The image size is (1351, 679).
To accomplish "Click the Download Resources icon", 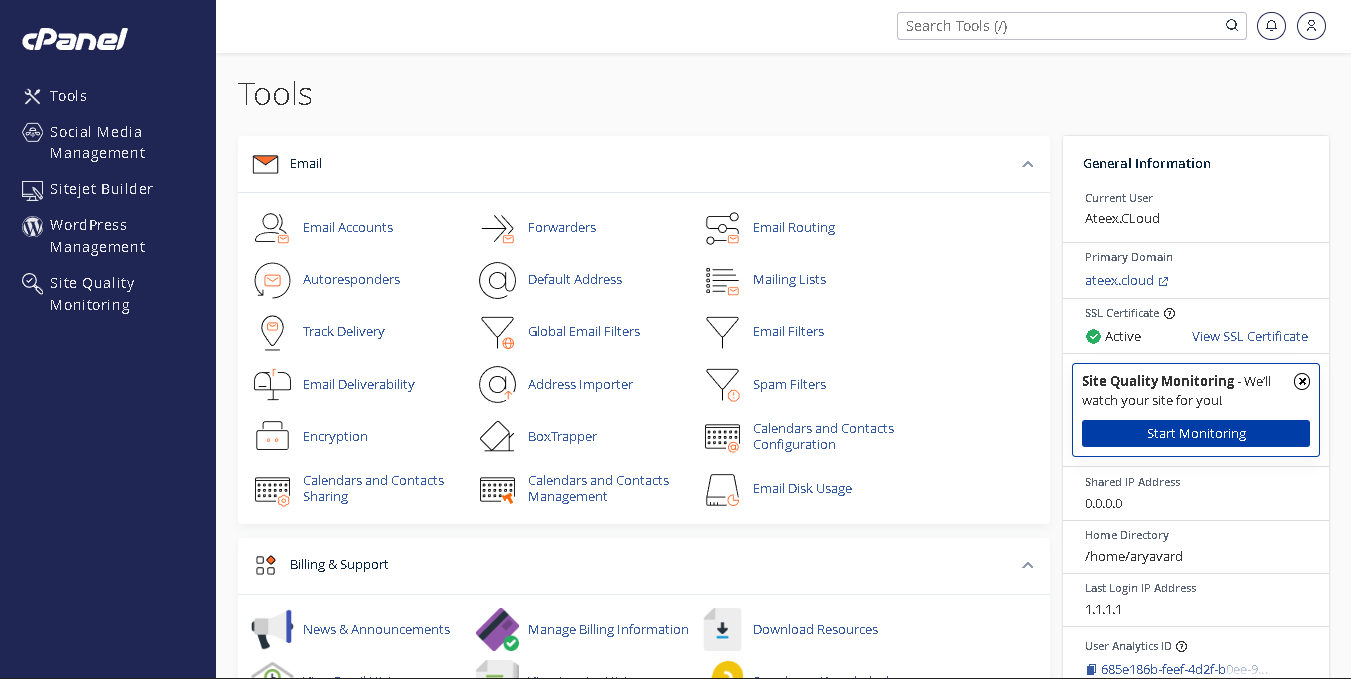I will pyautogui.click(x=722, y=630).
